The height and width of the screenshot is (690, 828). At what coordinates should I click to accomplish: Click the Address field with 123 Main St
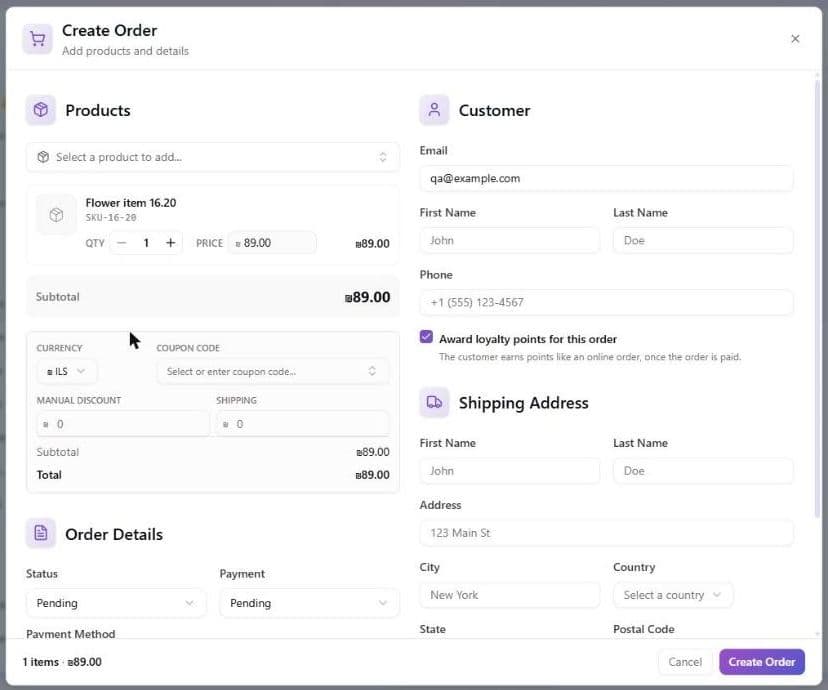coord(606,533)
